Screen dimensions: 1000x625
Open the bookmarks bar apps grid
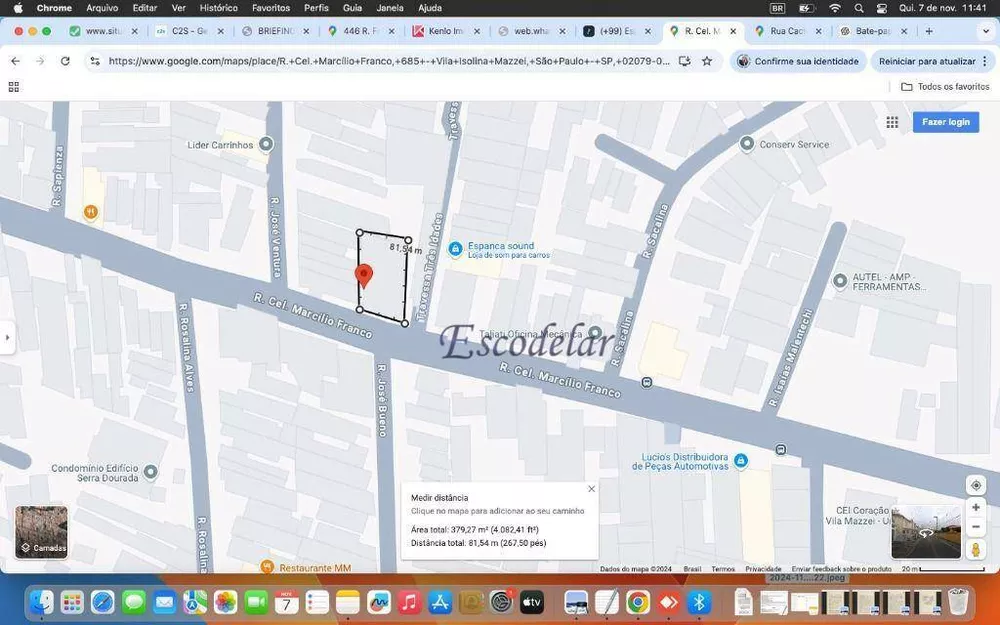tap(13, 87)
